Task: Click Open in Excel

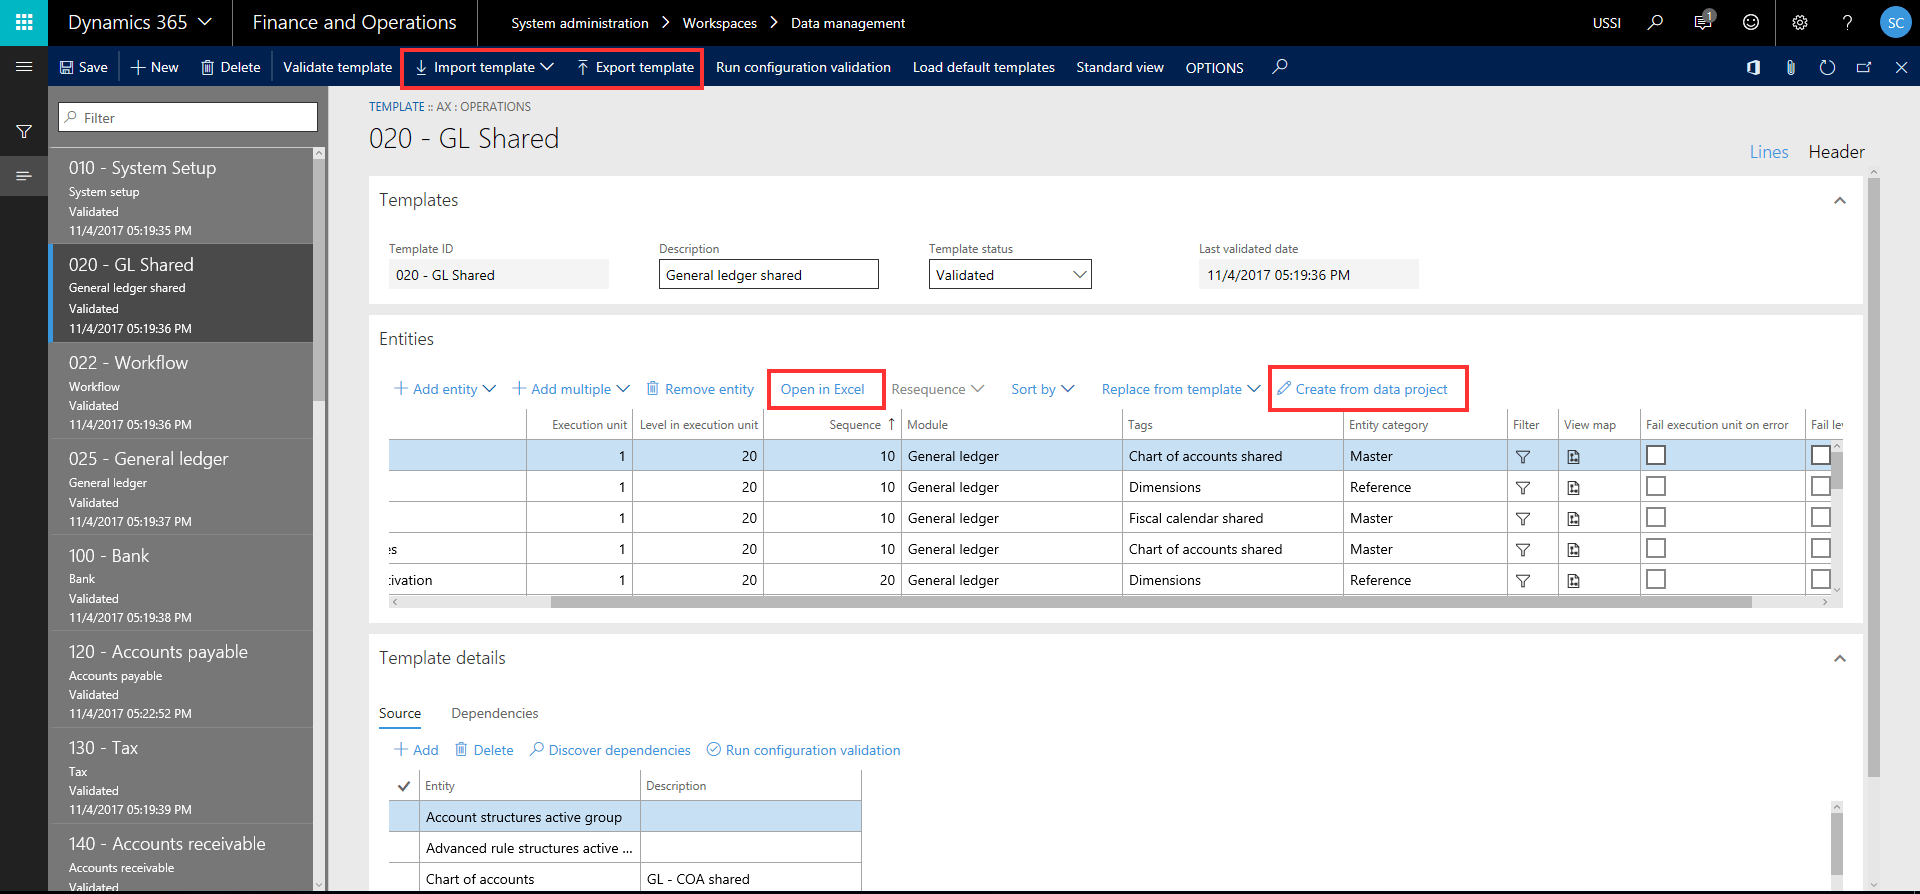Action: (823, 389)
